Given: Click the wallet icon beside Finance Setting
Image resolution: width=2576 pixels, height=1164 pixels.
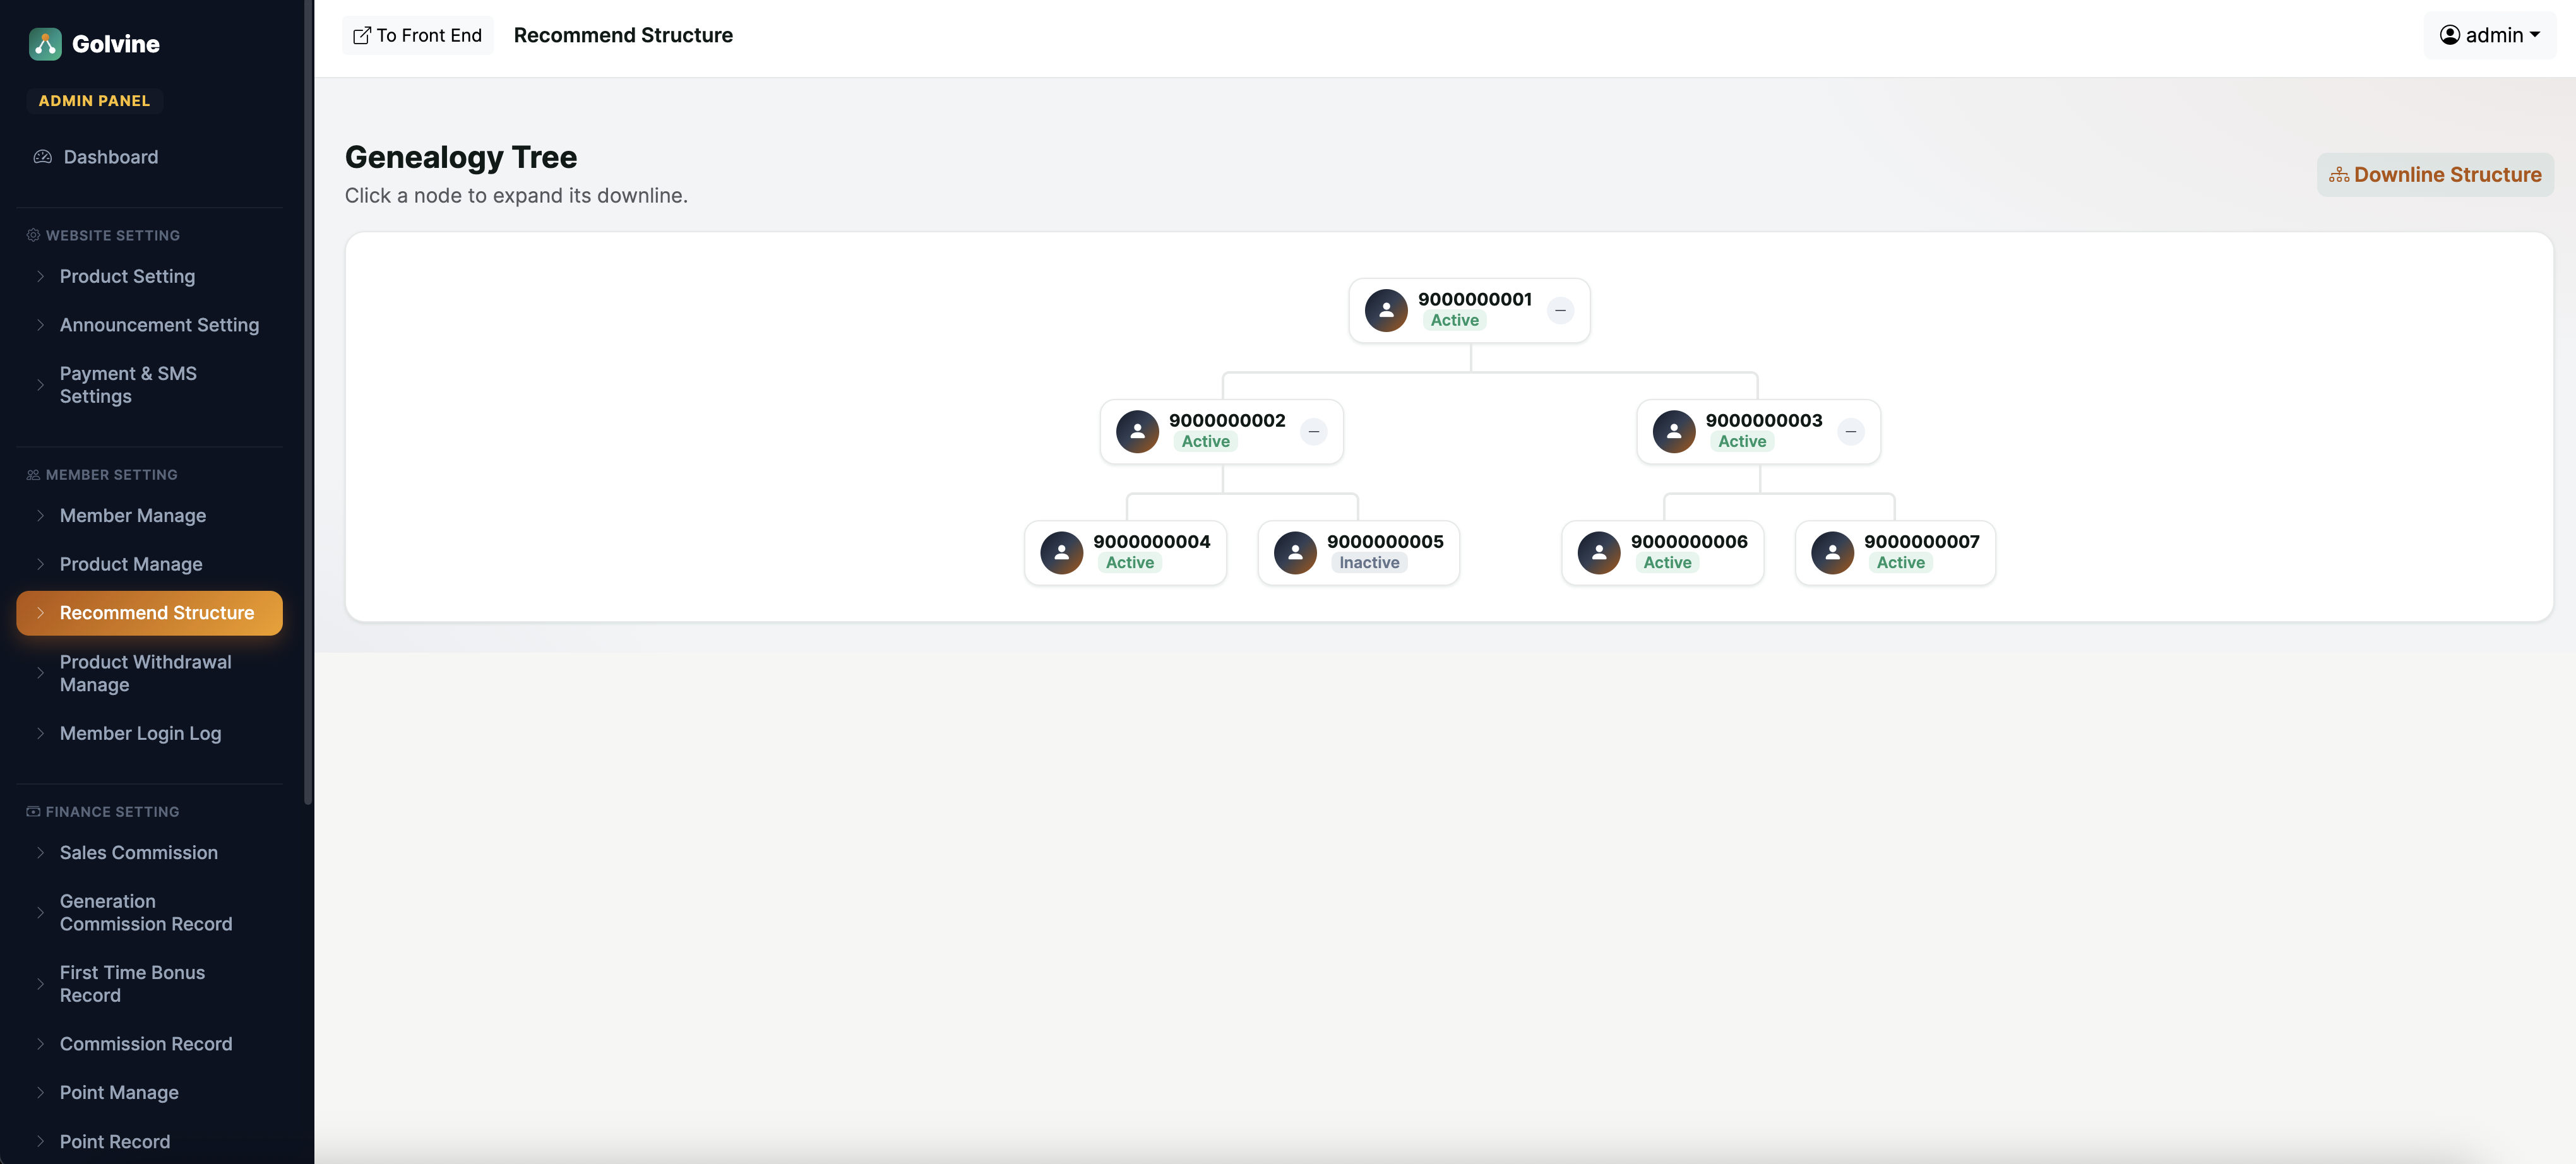Looking at the screenshot, I should (x=33, y=812).
